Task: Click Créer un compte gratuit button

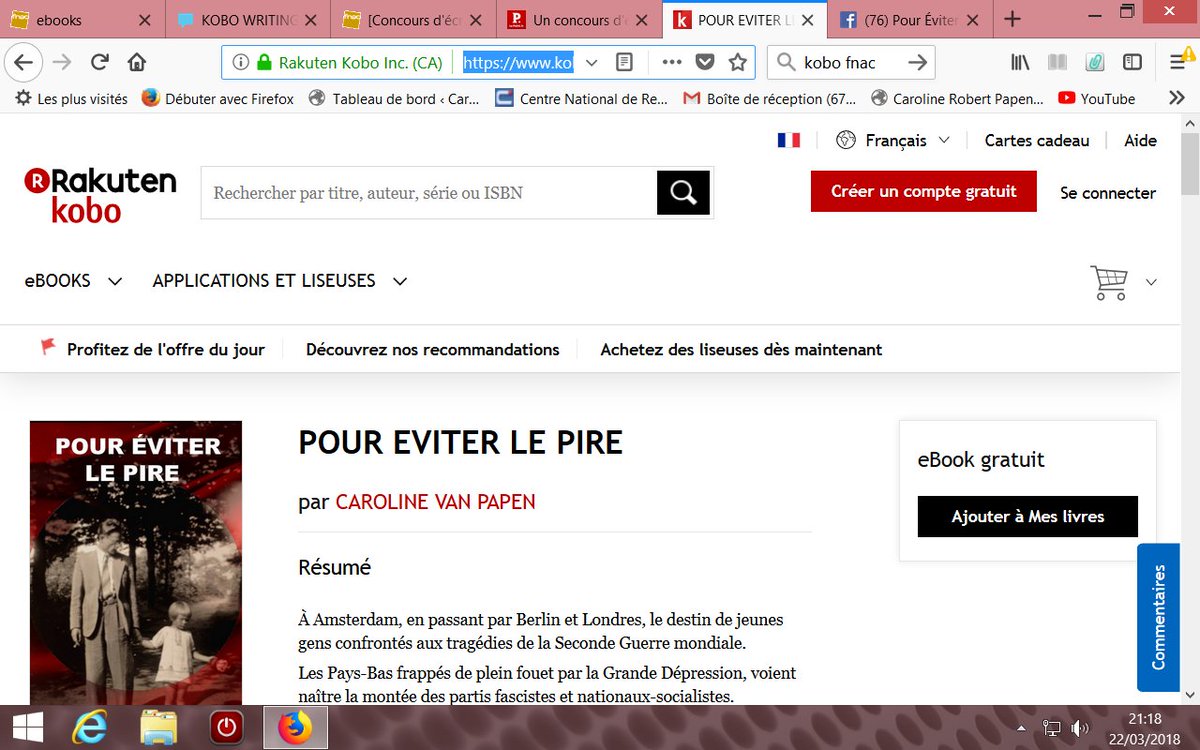Action: coord(923,191)
